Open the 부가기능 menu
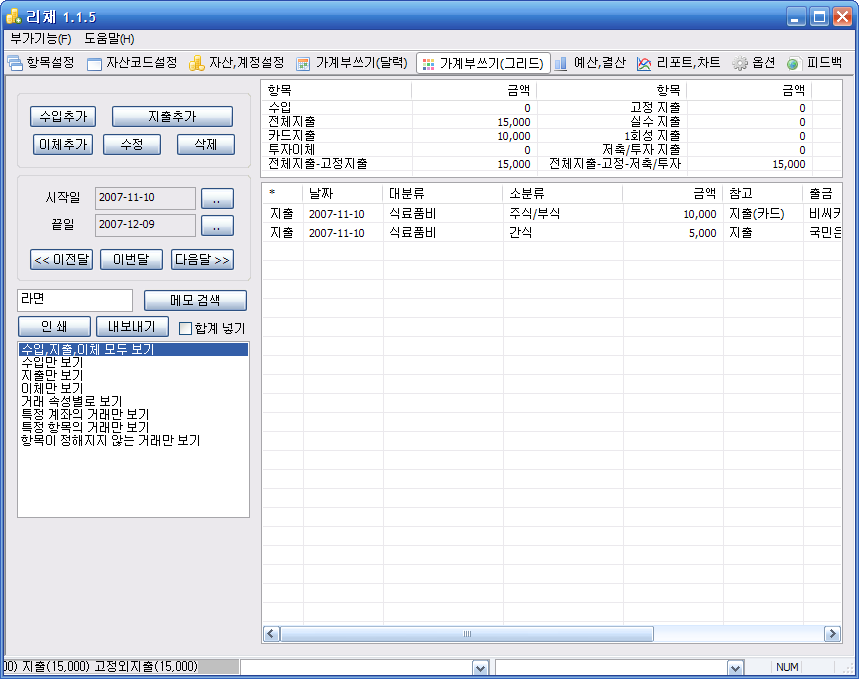 click(40, 39)
